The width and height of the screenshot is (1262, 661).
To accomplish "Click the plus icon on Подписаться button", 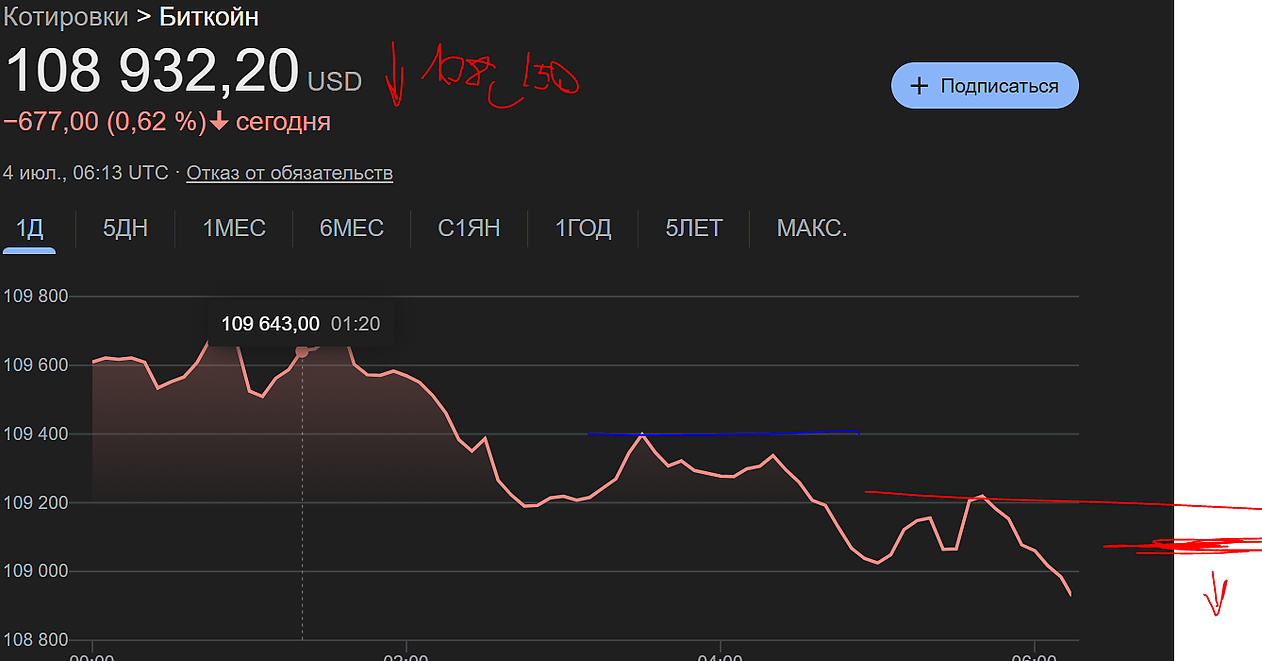I will 919,86.
